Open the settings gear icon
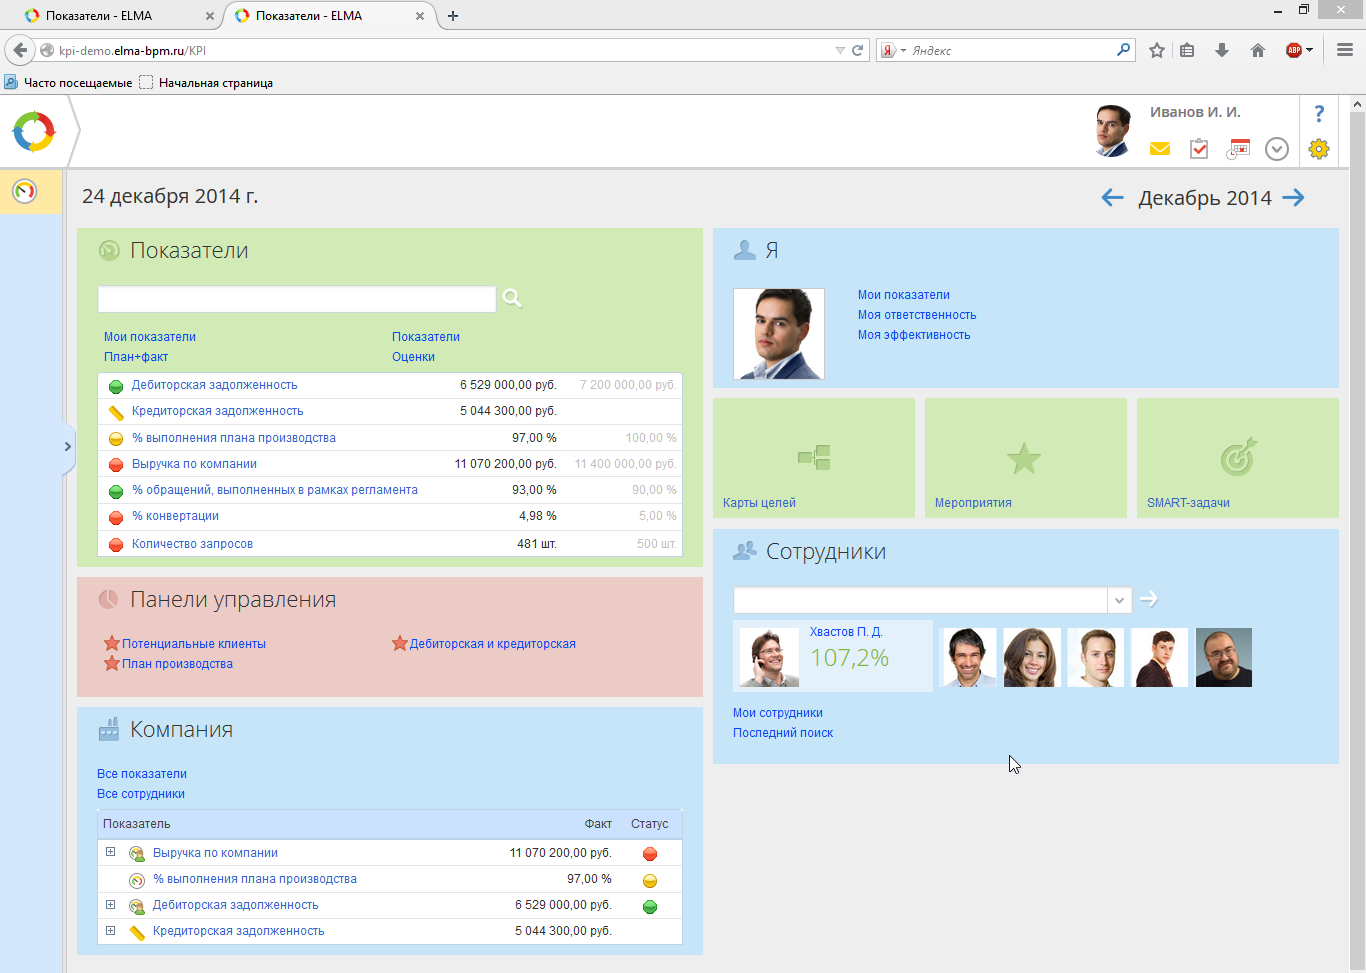Viewport: 1366px width, 973px height. [x=1319, y=149]
